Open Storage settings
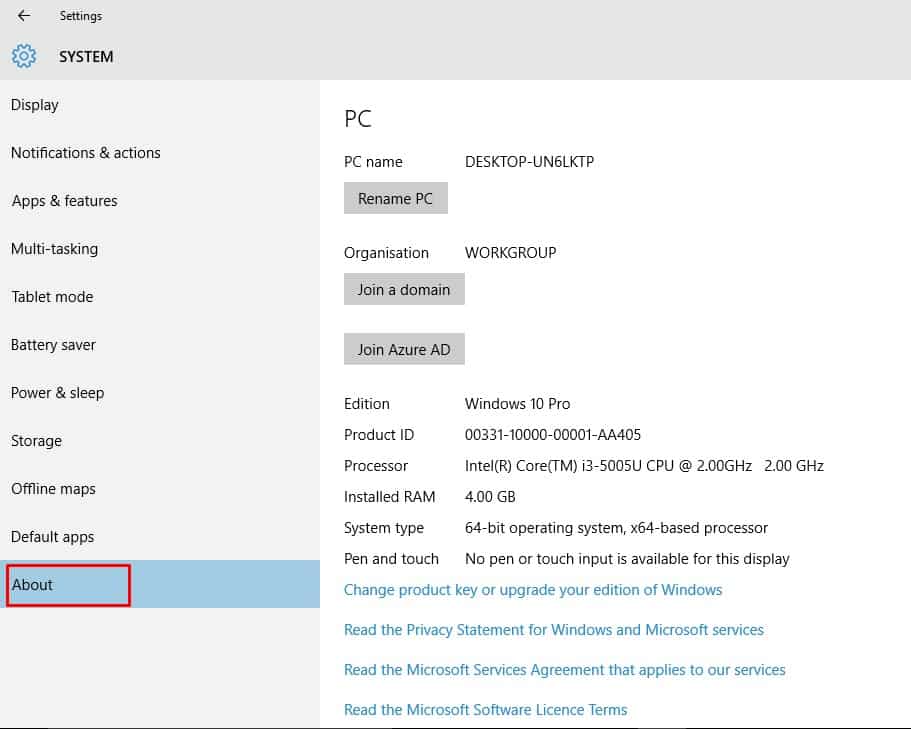The image size is (911, 729). tap(37, 441)
